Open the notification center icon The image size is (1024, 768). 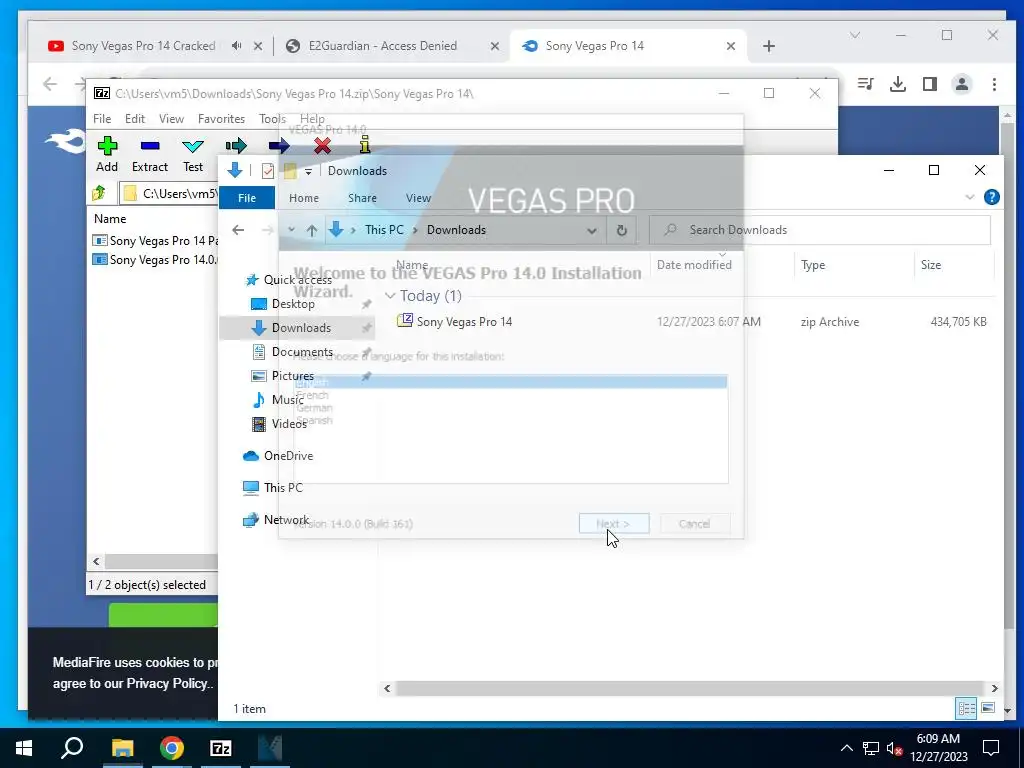pyautogui.click(x=991, y=748)
